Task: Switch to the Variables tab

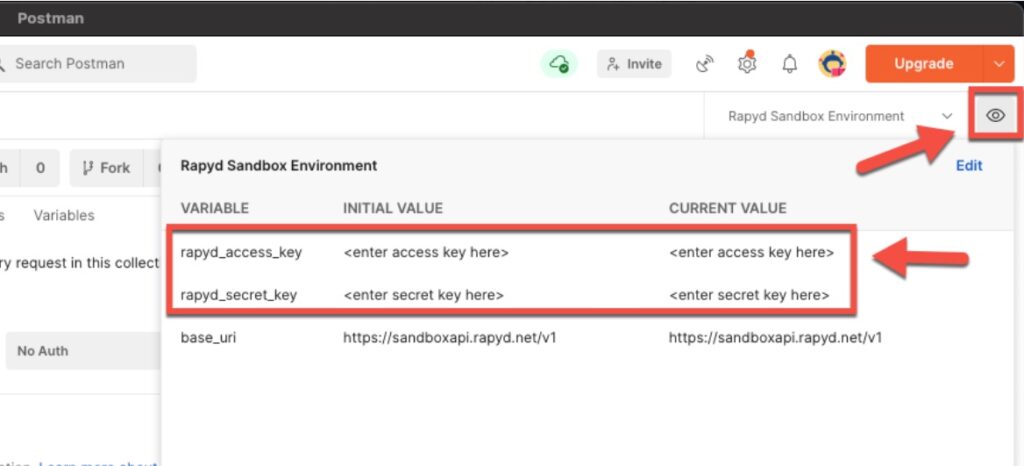Action: 64,215
